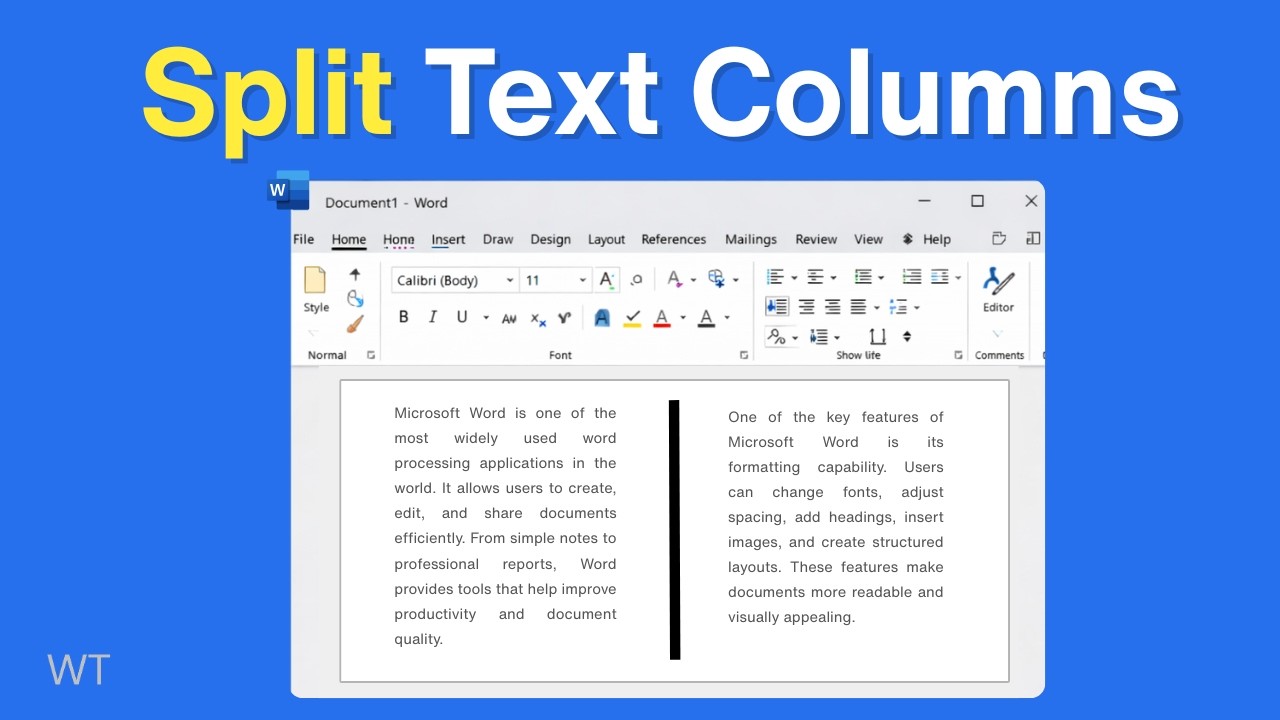Click the A icon with purple marker
Image resolution: width=1280 pixels, height=720 pixels.
675,279
